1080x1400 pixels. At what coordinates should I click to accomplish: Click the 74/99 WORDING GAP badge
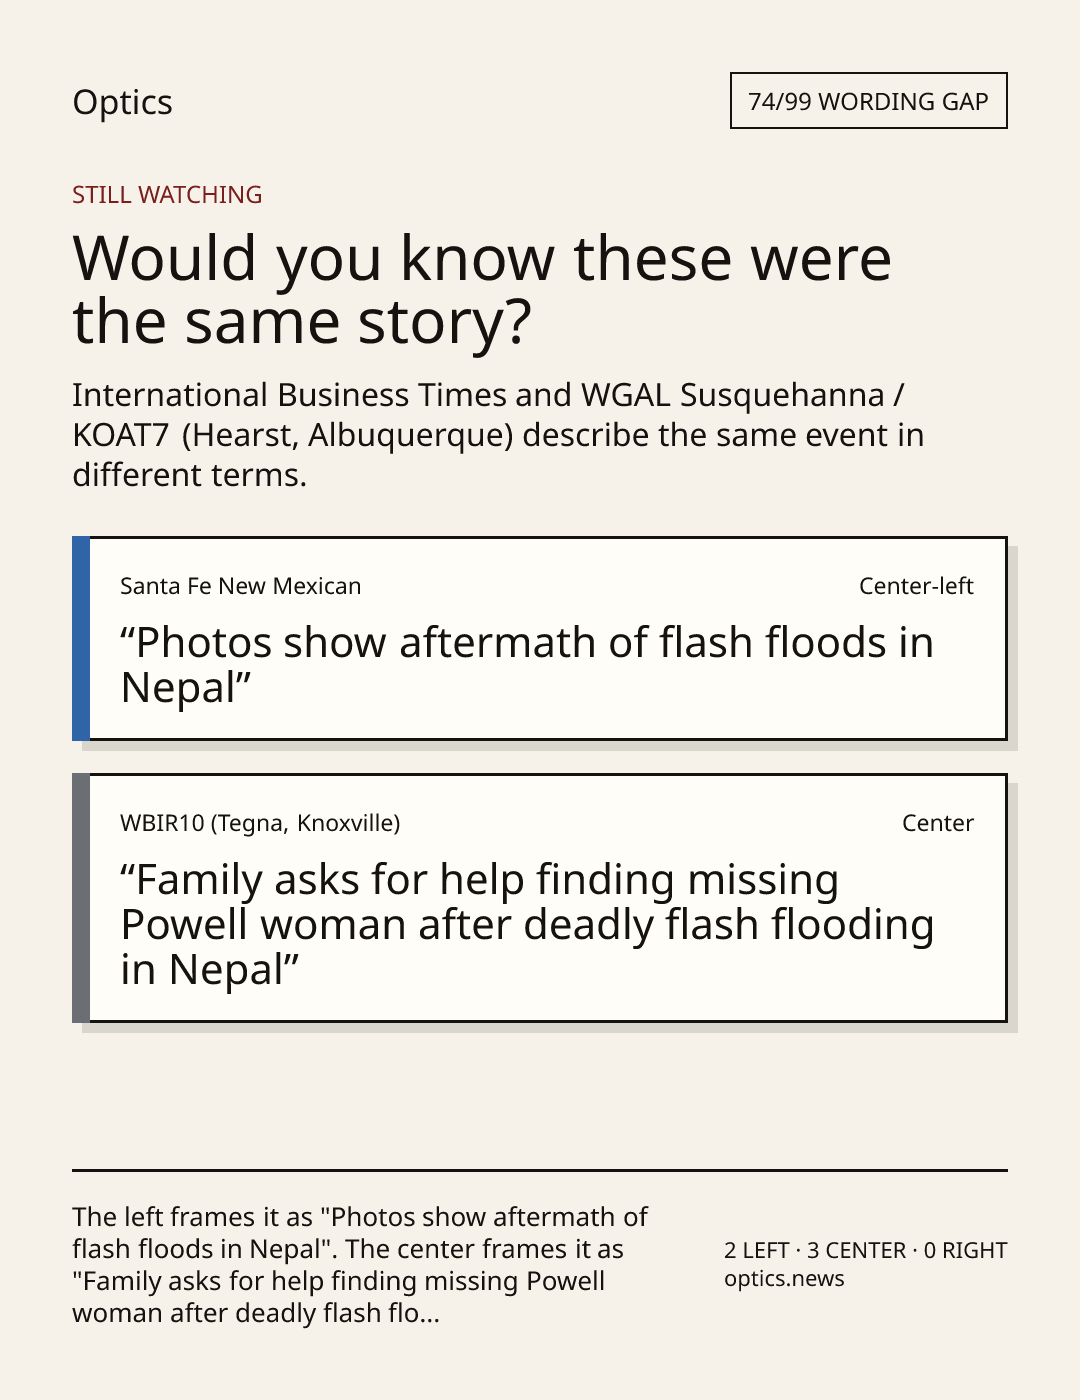click(x=868, y=101)
